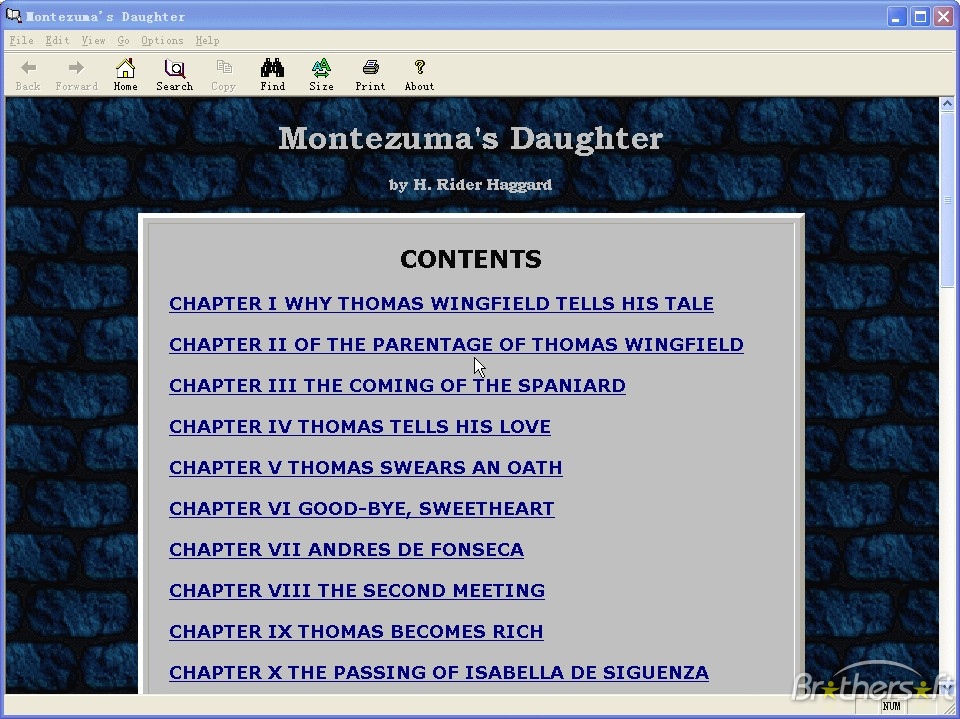960x719 pixels.
Task: Open Chapter IV Thomas Tells His Love
Action: (360, 427)
